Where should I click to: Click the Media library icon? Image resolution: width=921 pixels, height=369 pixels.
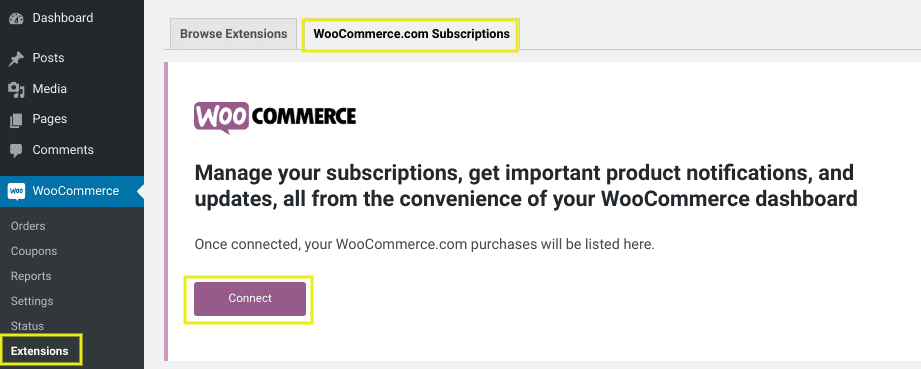pos(16,89)
